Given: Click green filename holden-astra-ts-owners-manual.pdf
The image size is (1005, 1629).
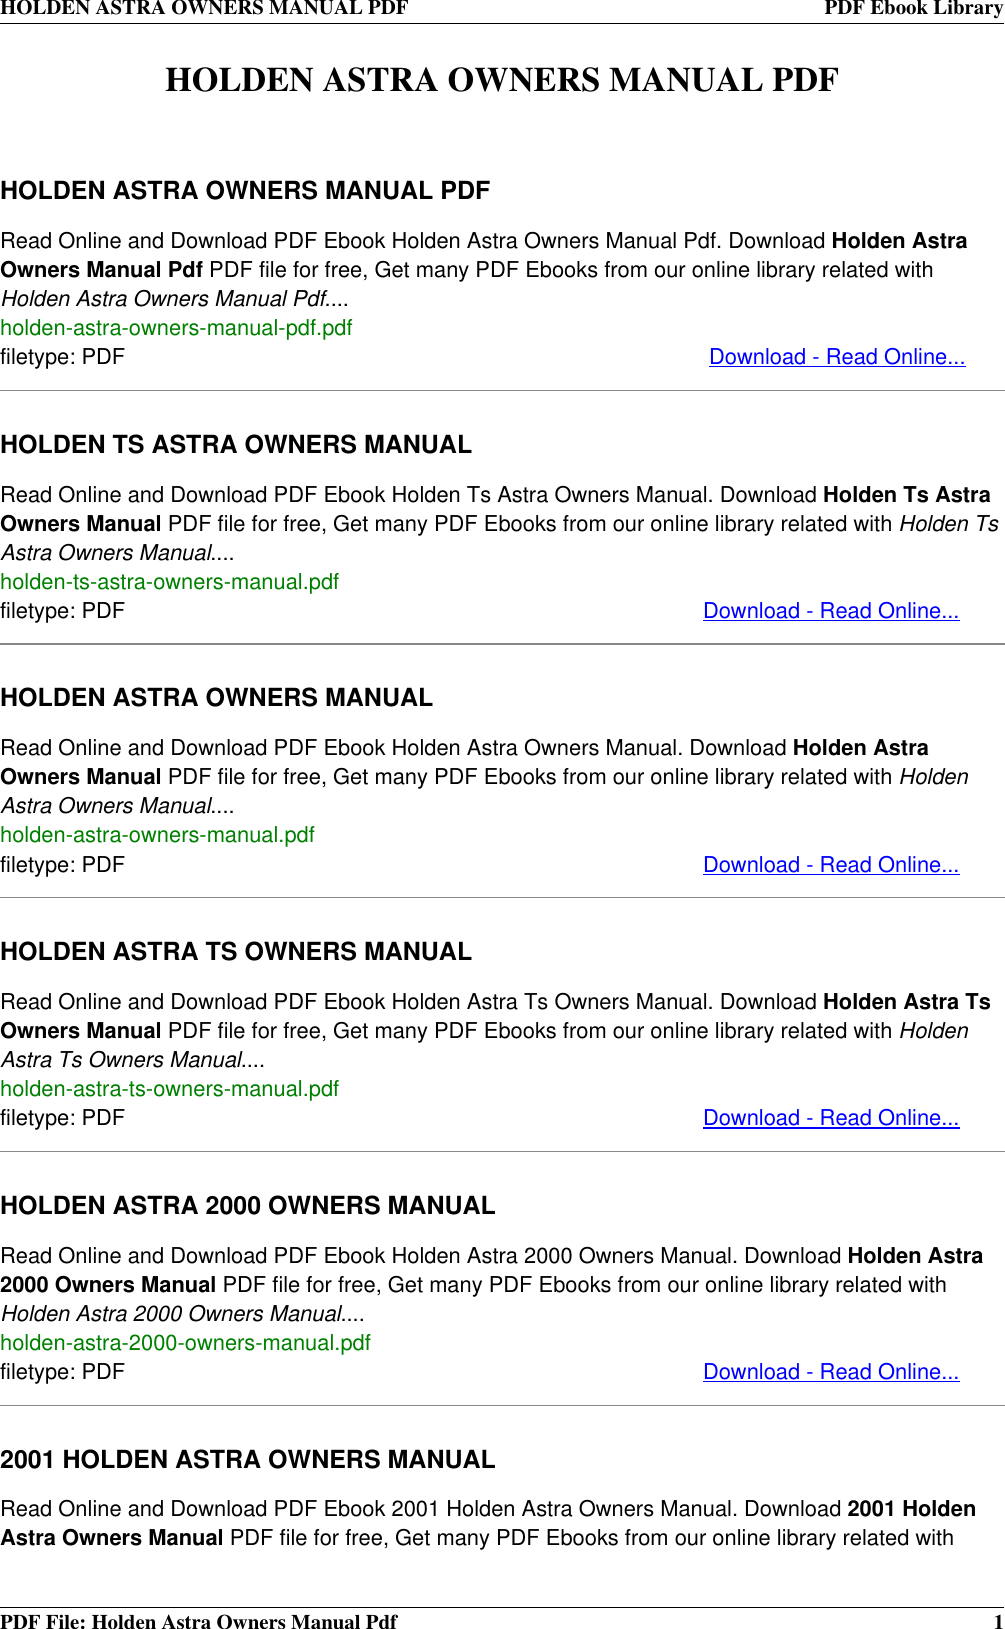Looking at the screenshot, I should [x=170, y=1089].
